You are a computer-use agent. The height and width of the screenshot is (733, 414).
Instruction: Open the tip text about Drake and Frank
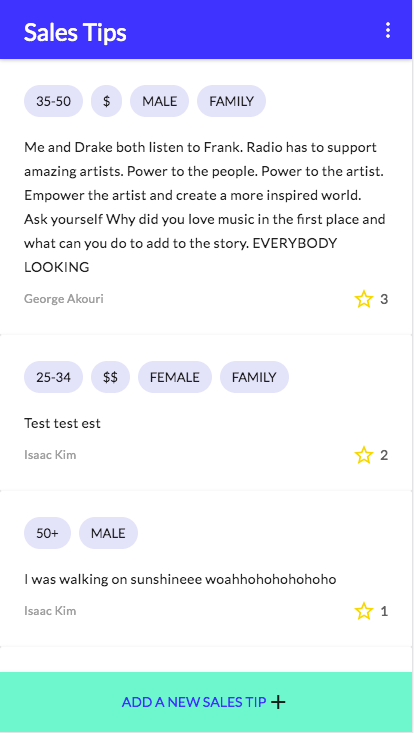pyautogui.click(x=205, y=207)
